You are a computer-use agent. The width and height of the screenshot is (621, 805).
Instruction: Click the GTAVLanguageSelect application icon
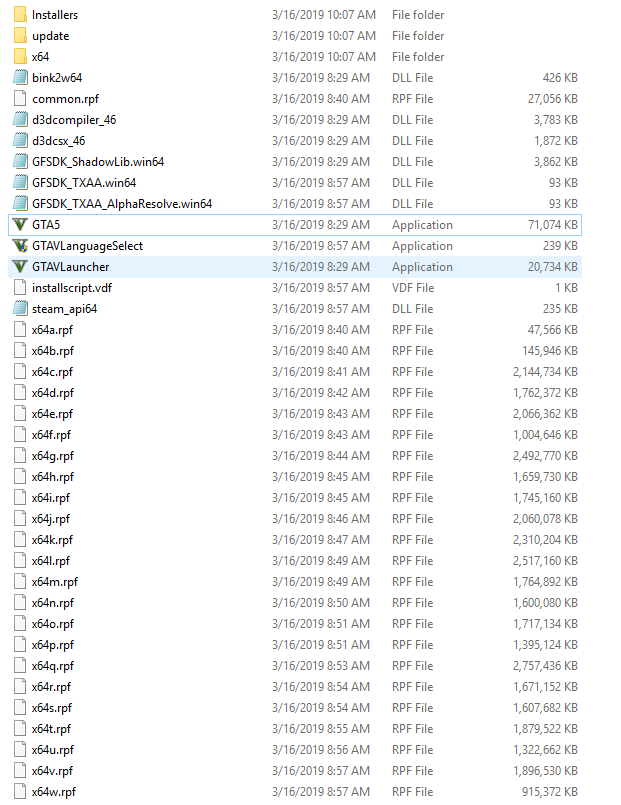20,246
